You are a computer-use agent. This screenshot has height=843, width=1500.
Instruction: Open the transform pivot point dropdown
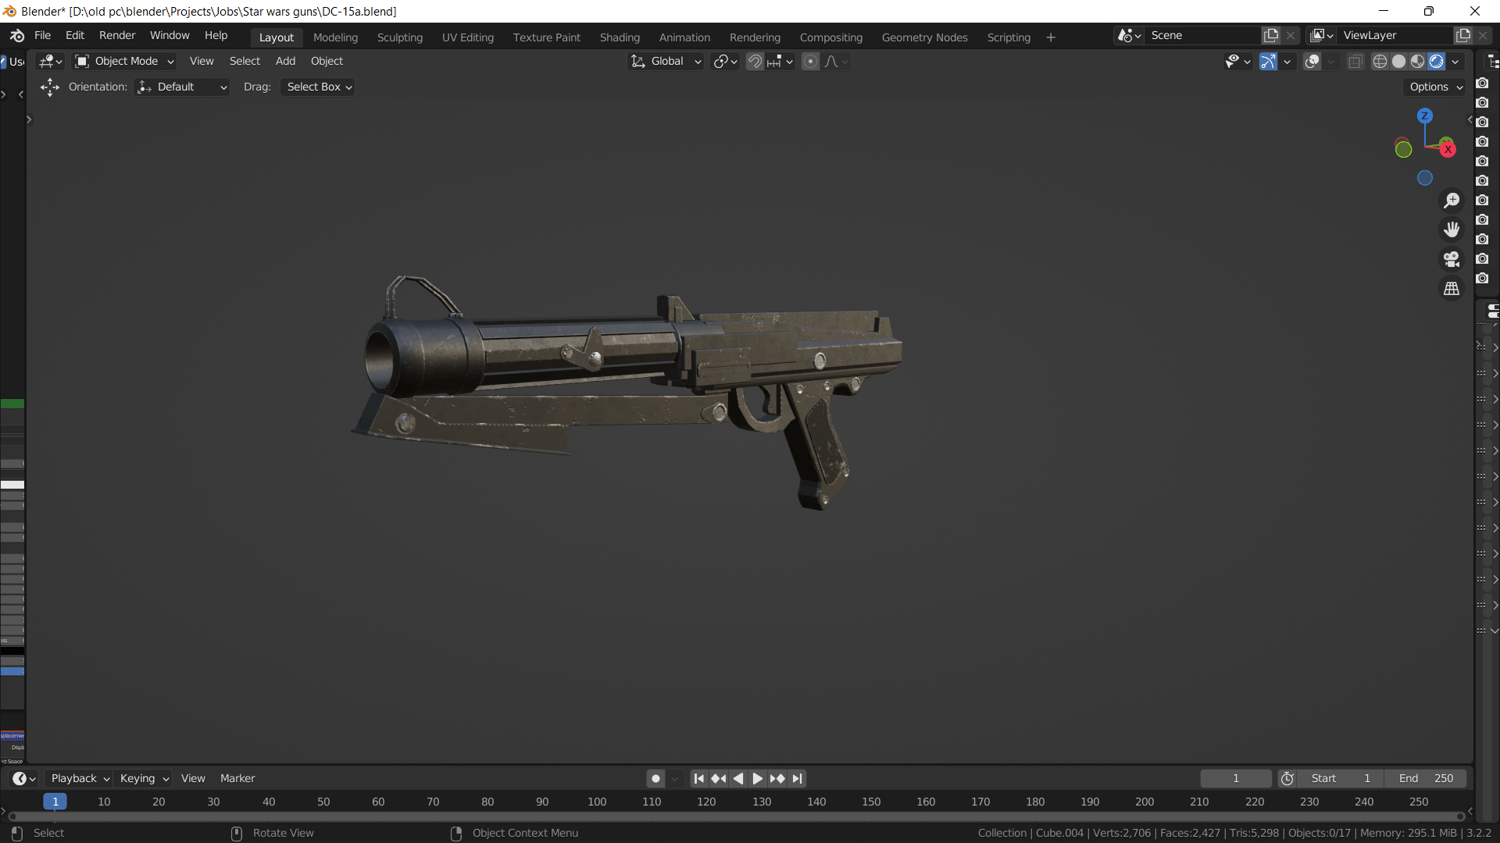point(726,61)
